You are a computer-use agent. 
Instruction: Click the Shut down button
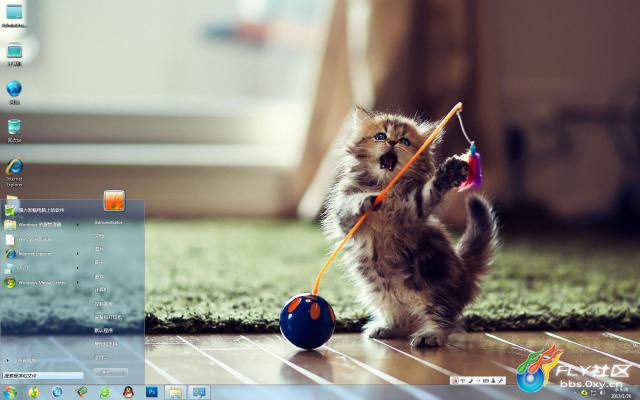coord(107,372)
